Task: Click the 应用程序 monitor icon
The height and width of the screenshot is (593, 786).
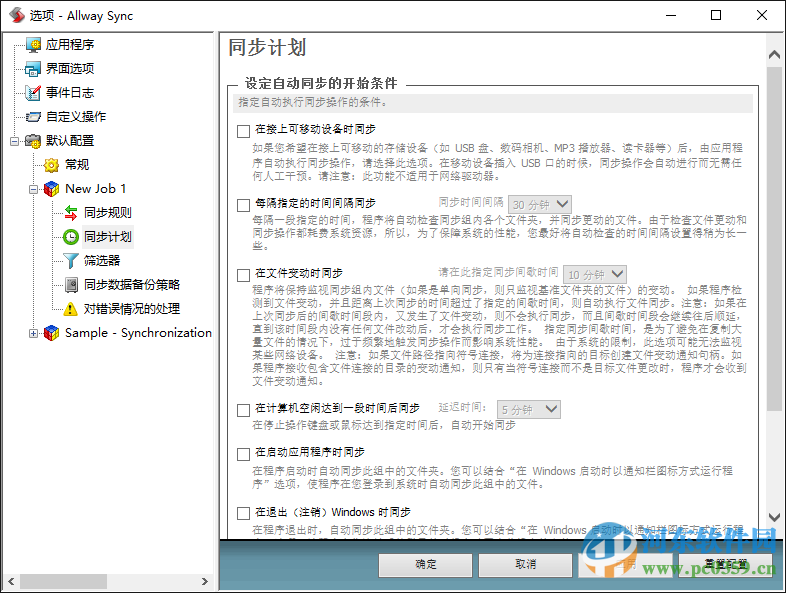Action: 34,45
